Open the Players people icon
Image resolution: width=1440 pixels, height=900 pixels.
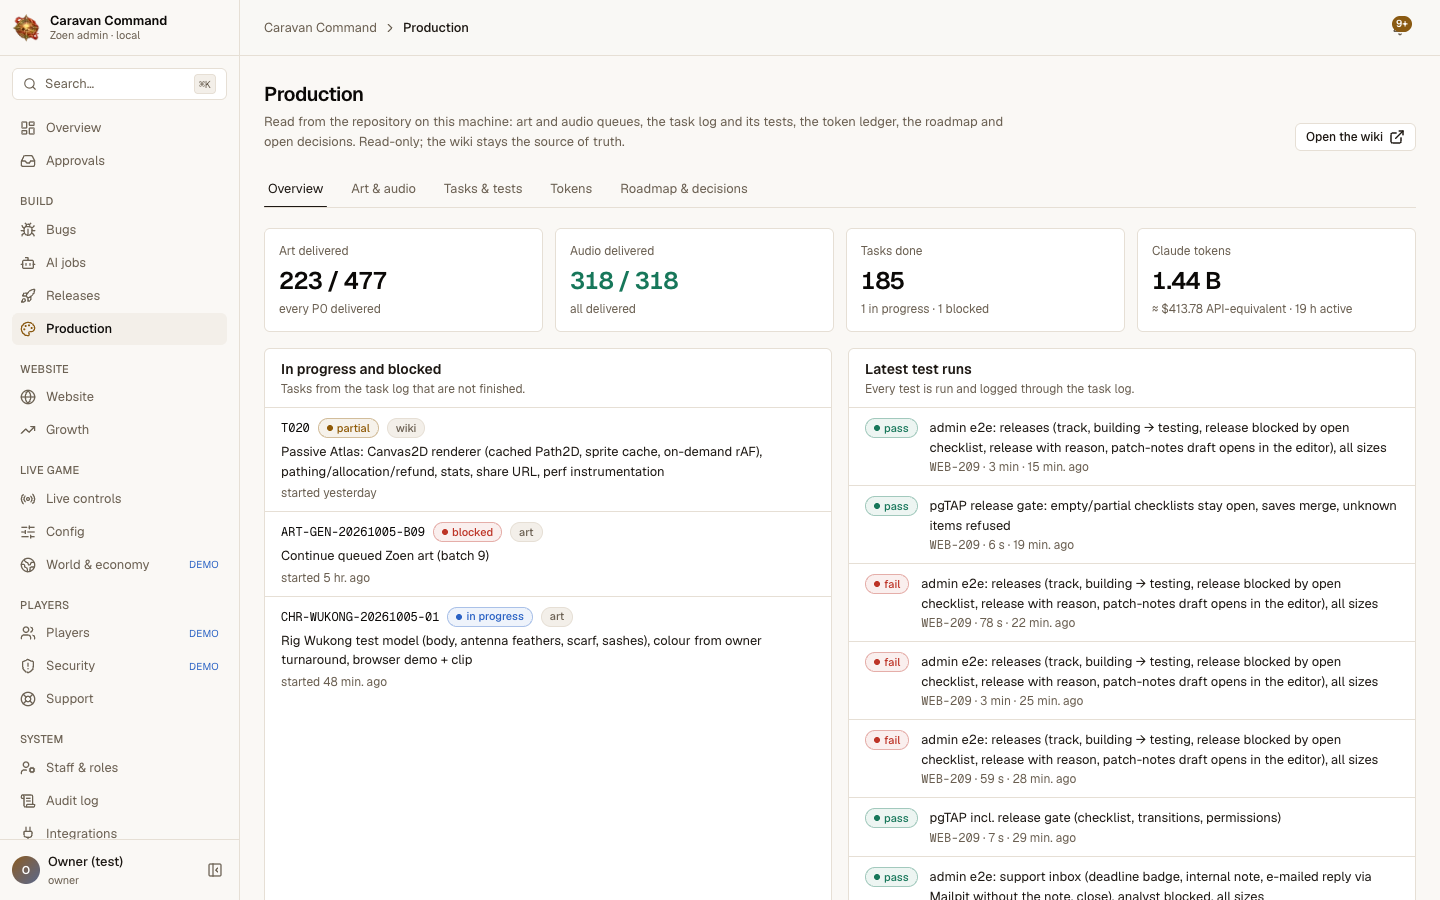(28, 633)
